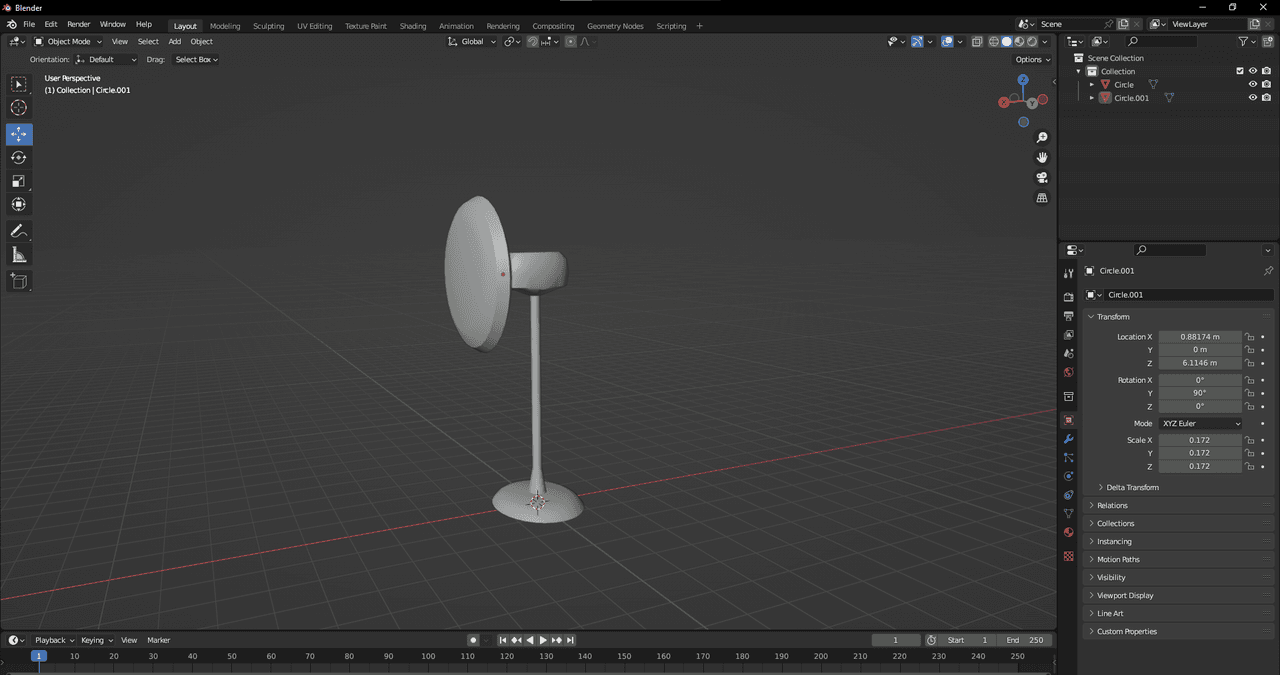Activate the Rotate tool
The height and width of the screenshot is (675, 1280).
19,157
